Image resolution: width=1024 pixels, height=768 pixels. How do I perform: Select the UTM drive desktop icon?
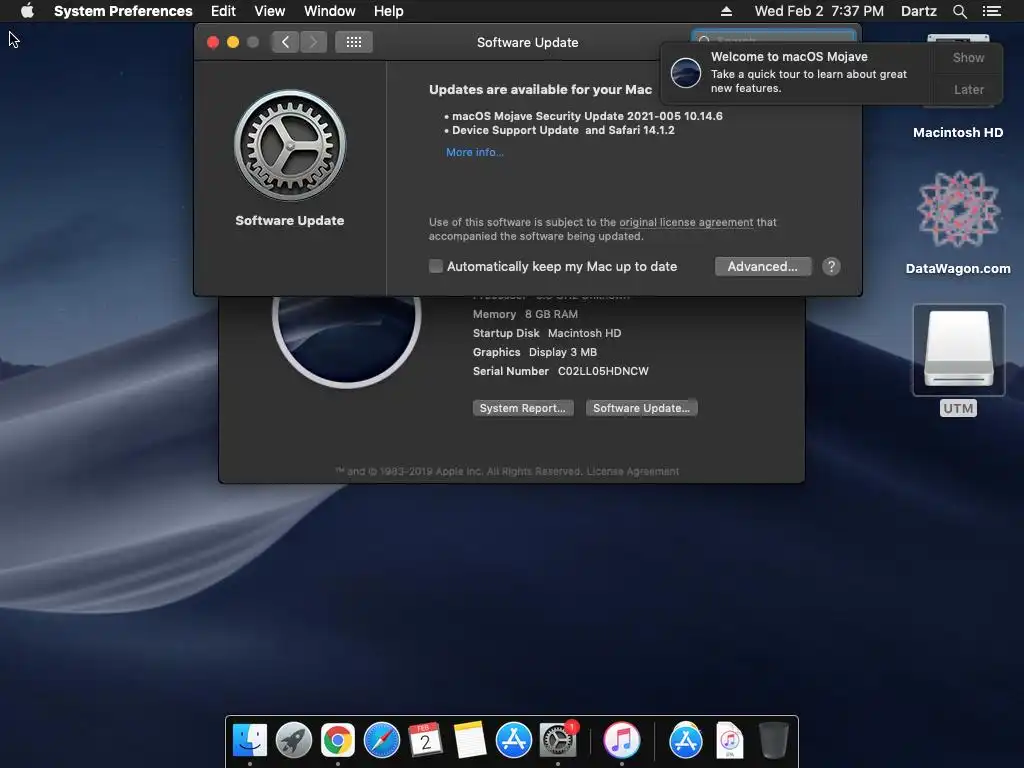coord(958,360)
